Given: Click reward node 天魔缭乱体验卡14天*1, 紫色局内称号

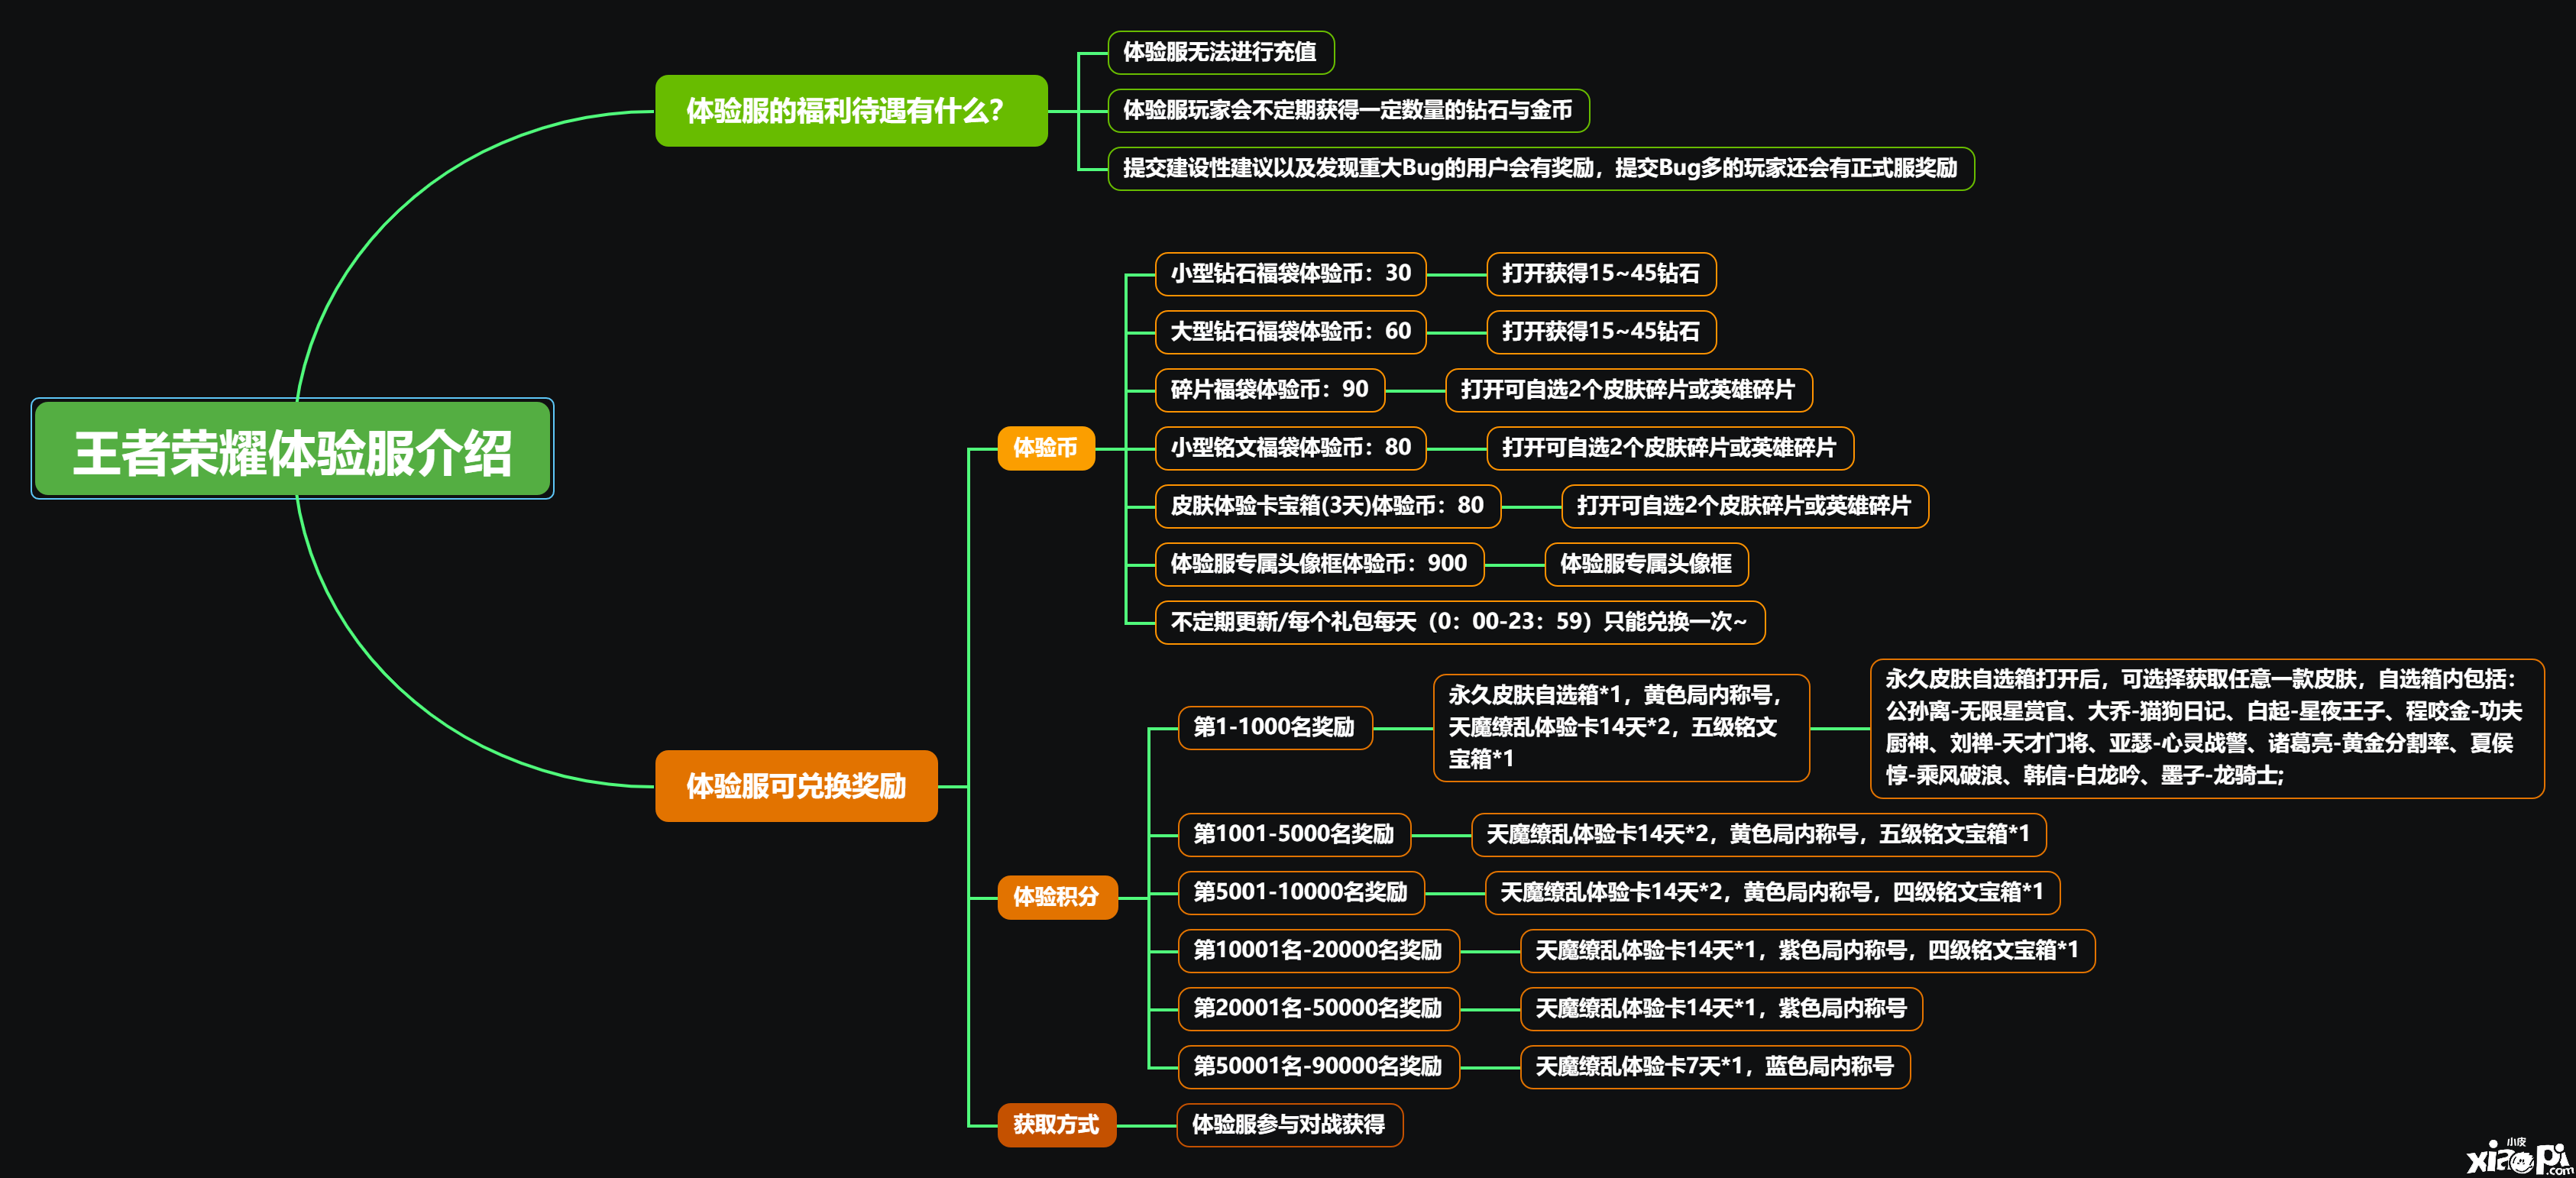Looking at the screenshot, I should coord(1722,1008).
